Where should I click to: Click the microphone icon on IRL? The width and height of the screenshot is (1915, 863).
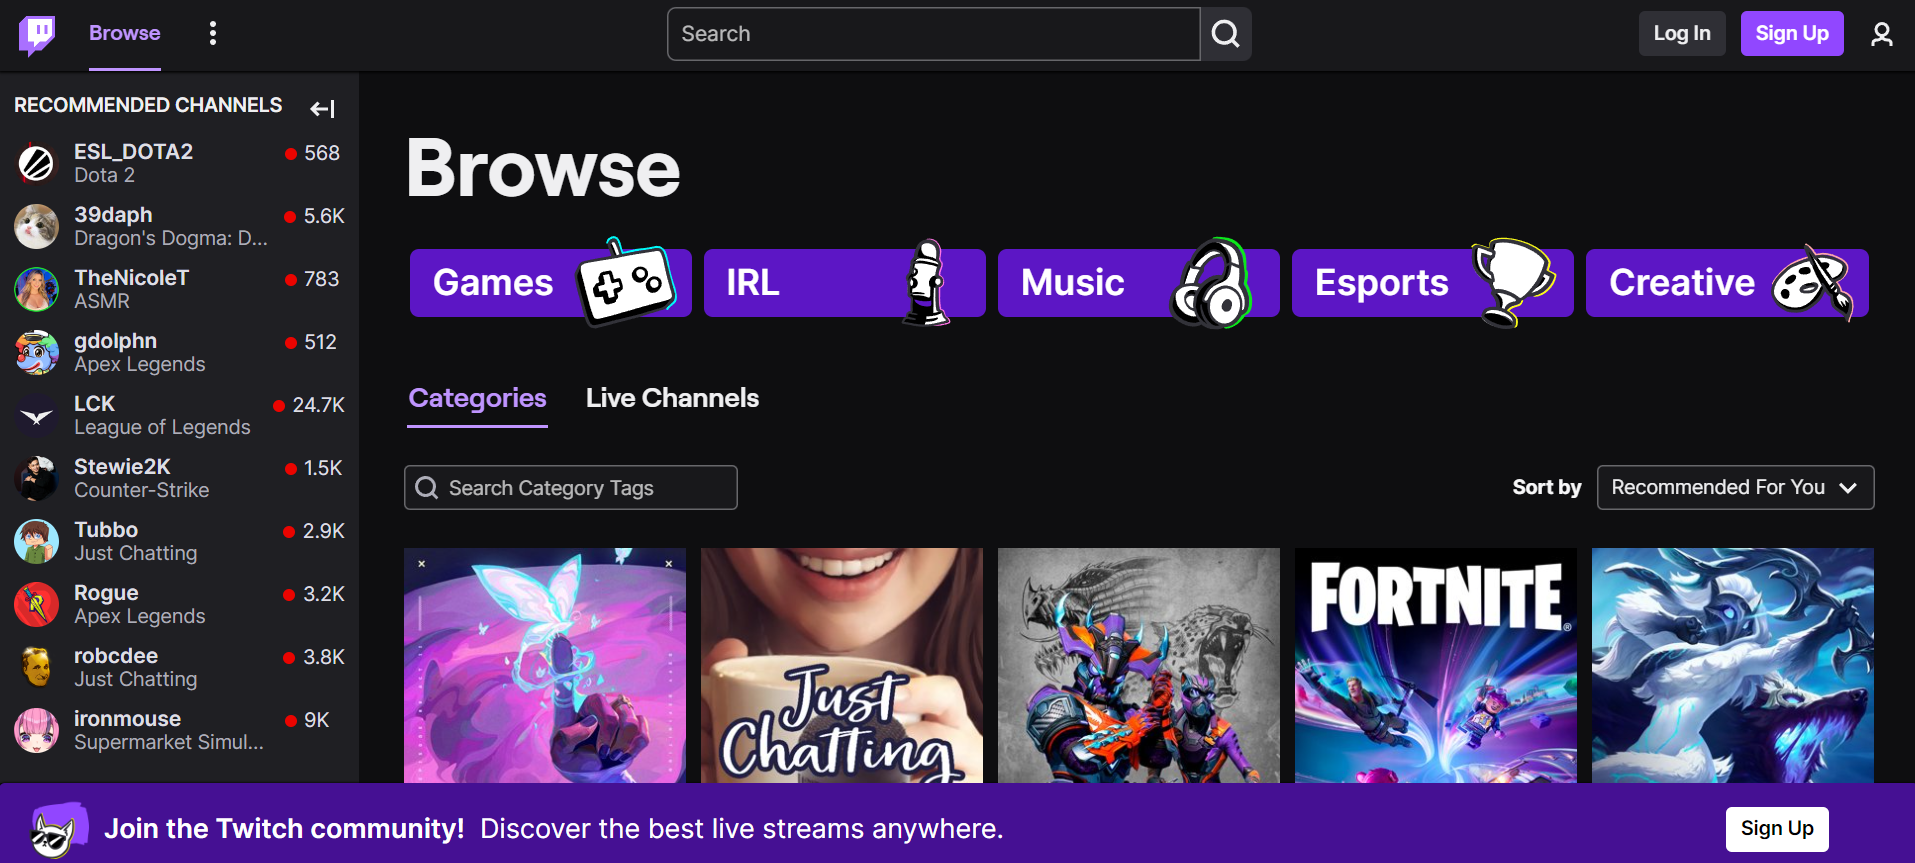[926, 283]
